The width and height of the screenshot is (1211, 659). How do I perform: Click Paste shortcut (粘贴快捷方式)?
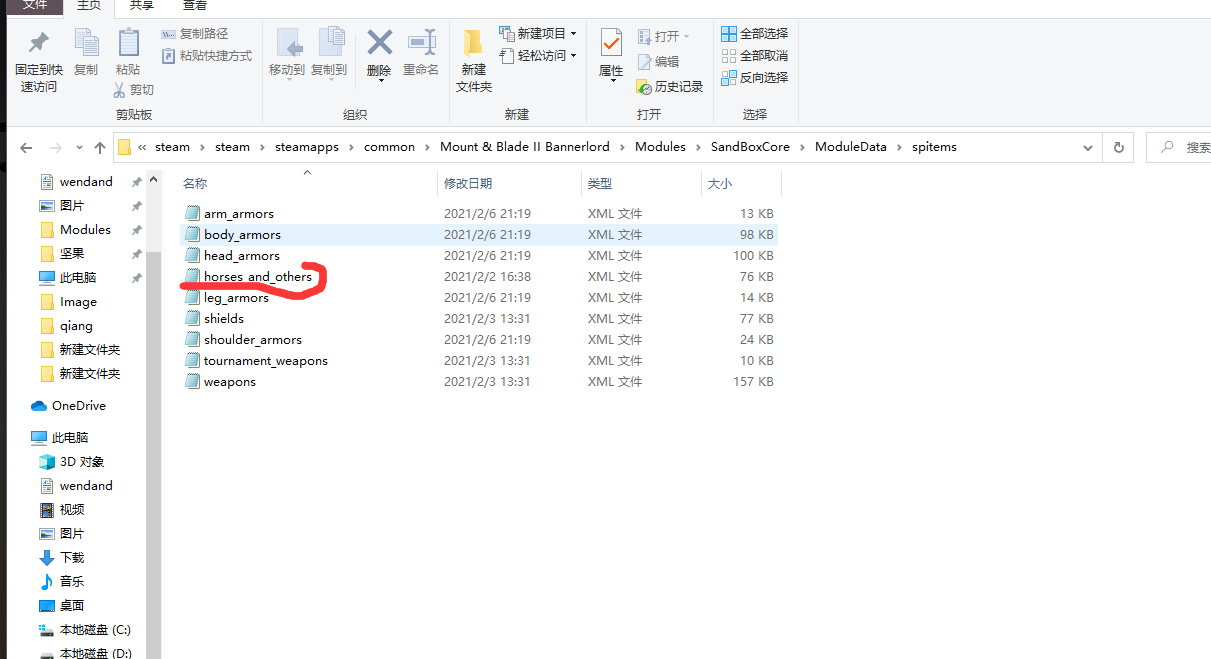point(206,56)
